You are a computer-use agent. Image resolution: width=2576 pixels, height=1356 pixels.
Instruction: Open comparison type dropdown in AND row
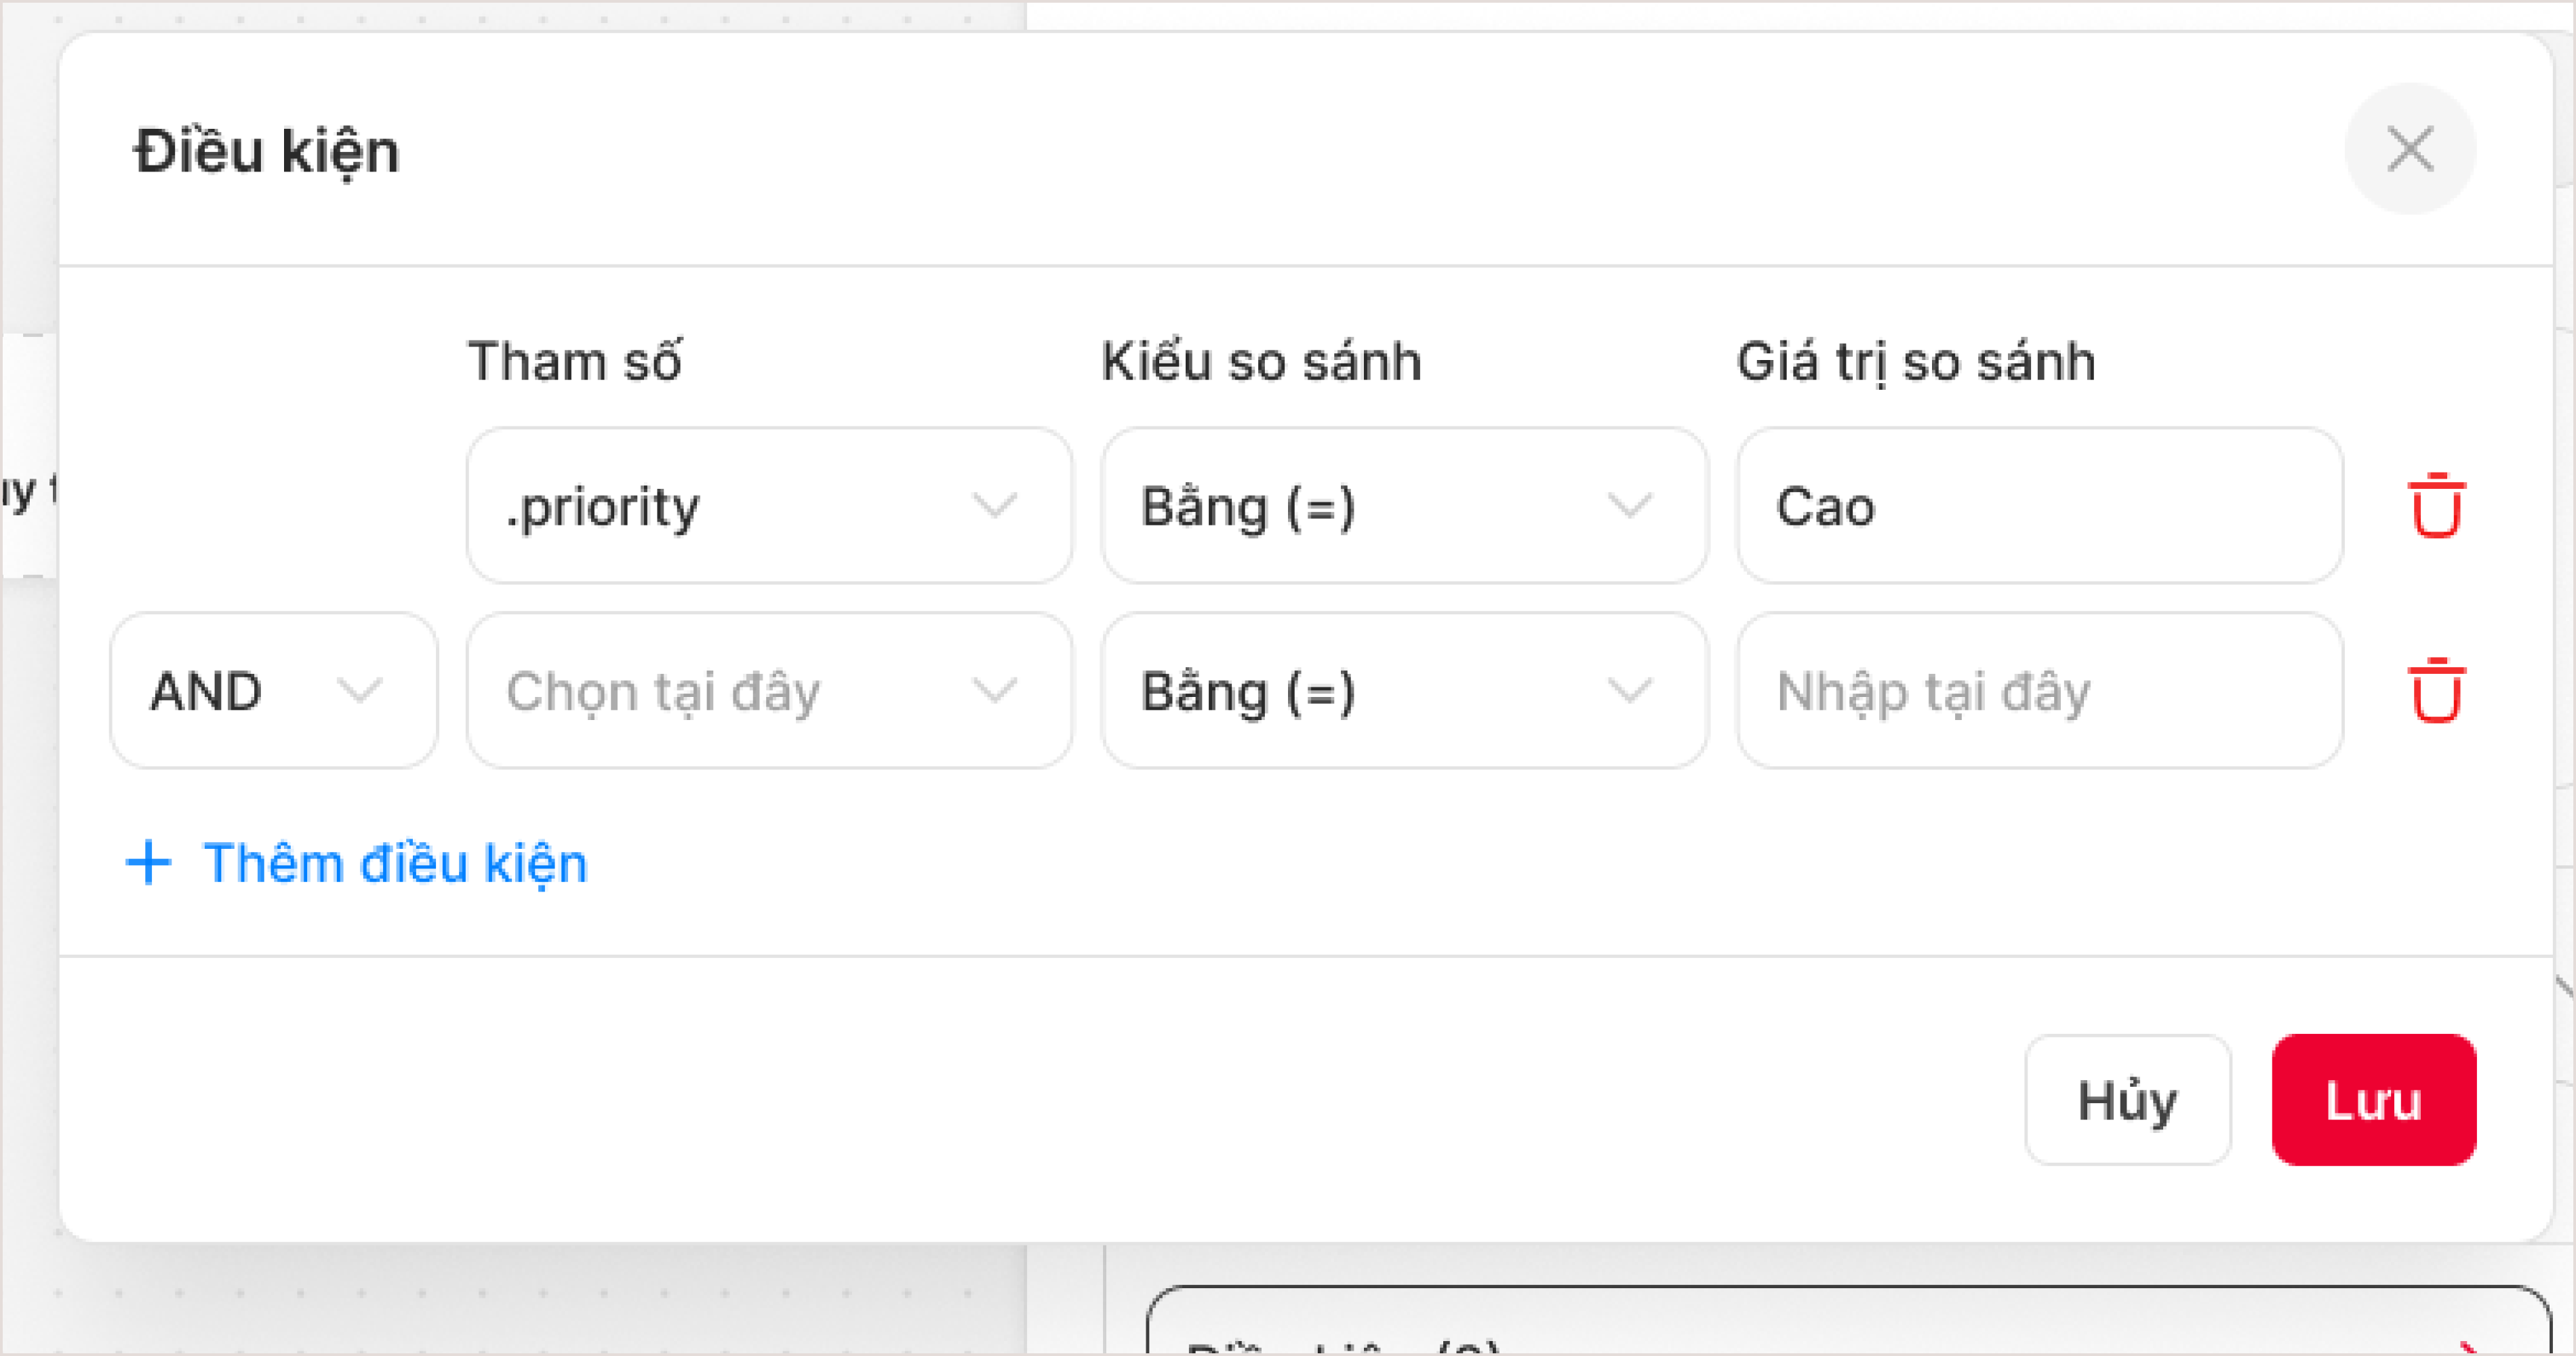pos(1404,691)
